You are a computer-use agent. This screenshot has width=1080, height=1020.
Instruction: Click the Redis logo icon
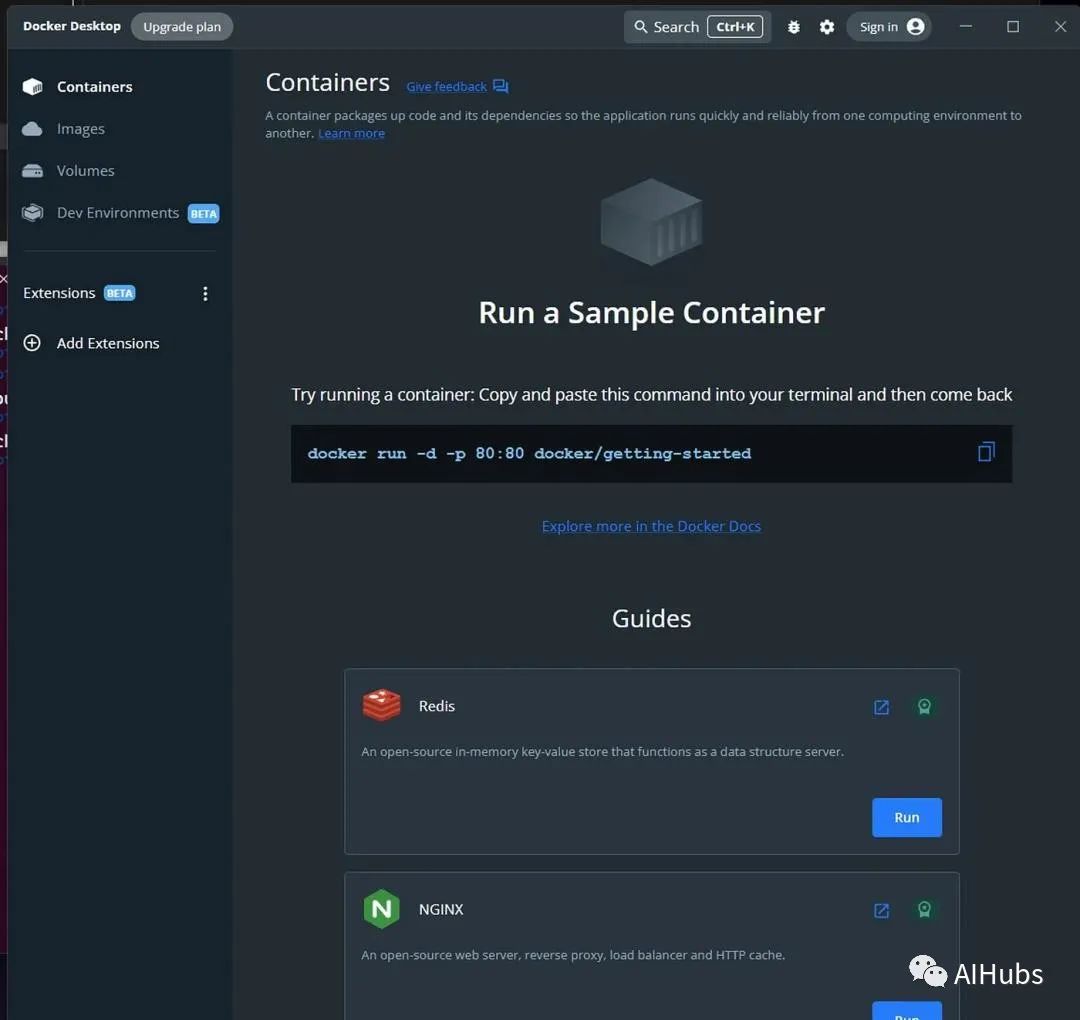382,706
